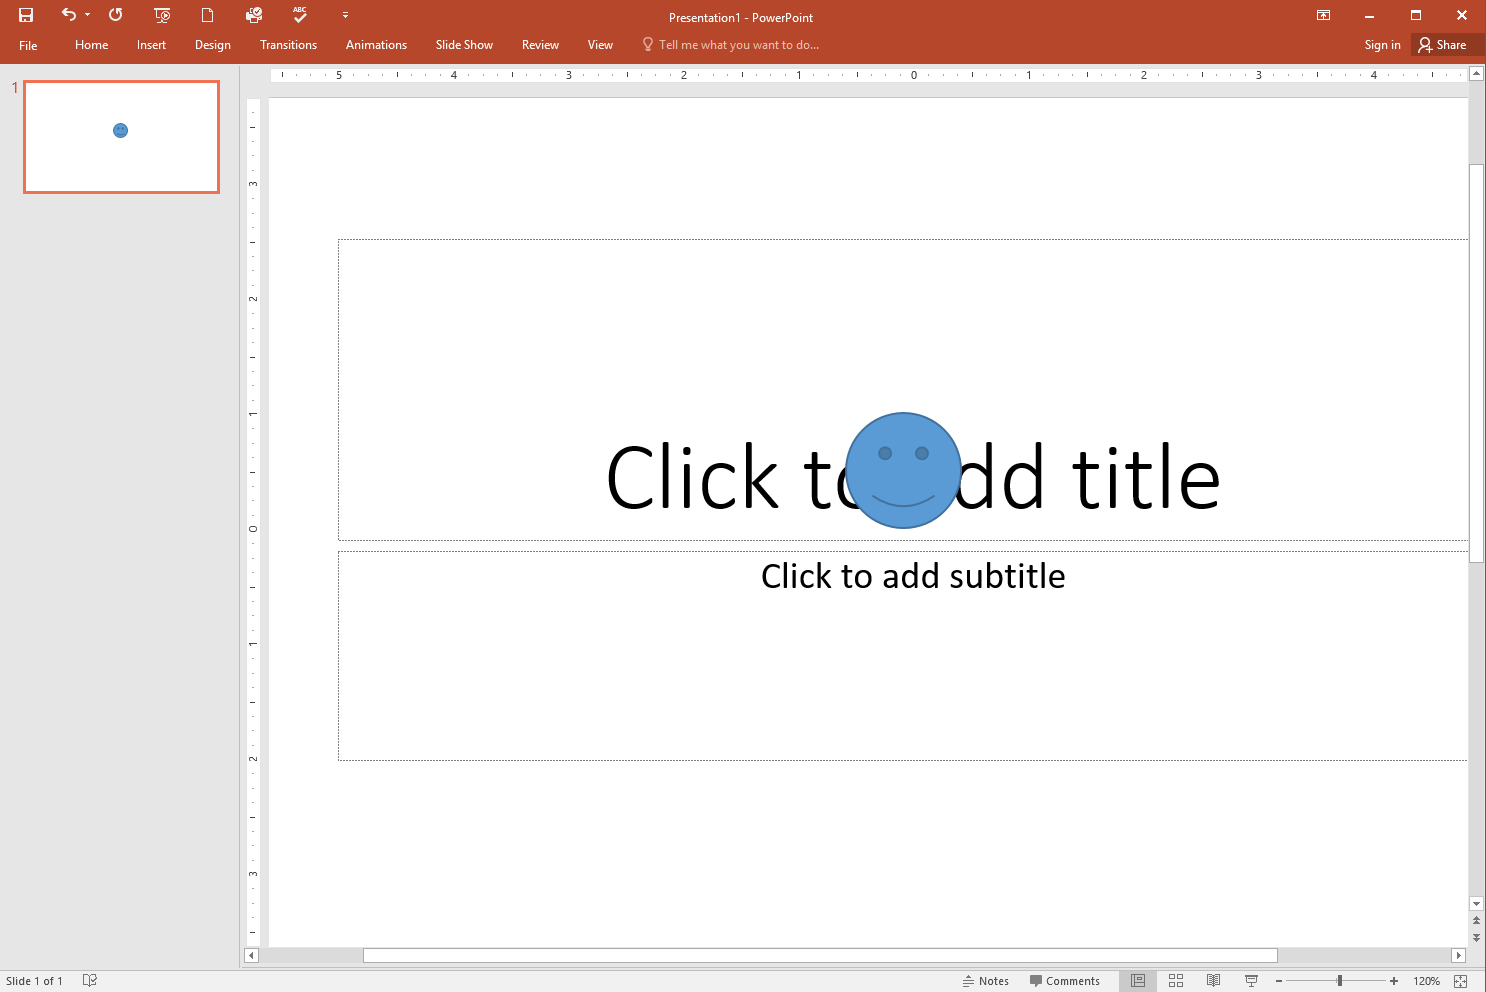Click the Quick Print preview icon
This screenshot has width=1486, height=992.
click(254, 15)
